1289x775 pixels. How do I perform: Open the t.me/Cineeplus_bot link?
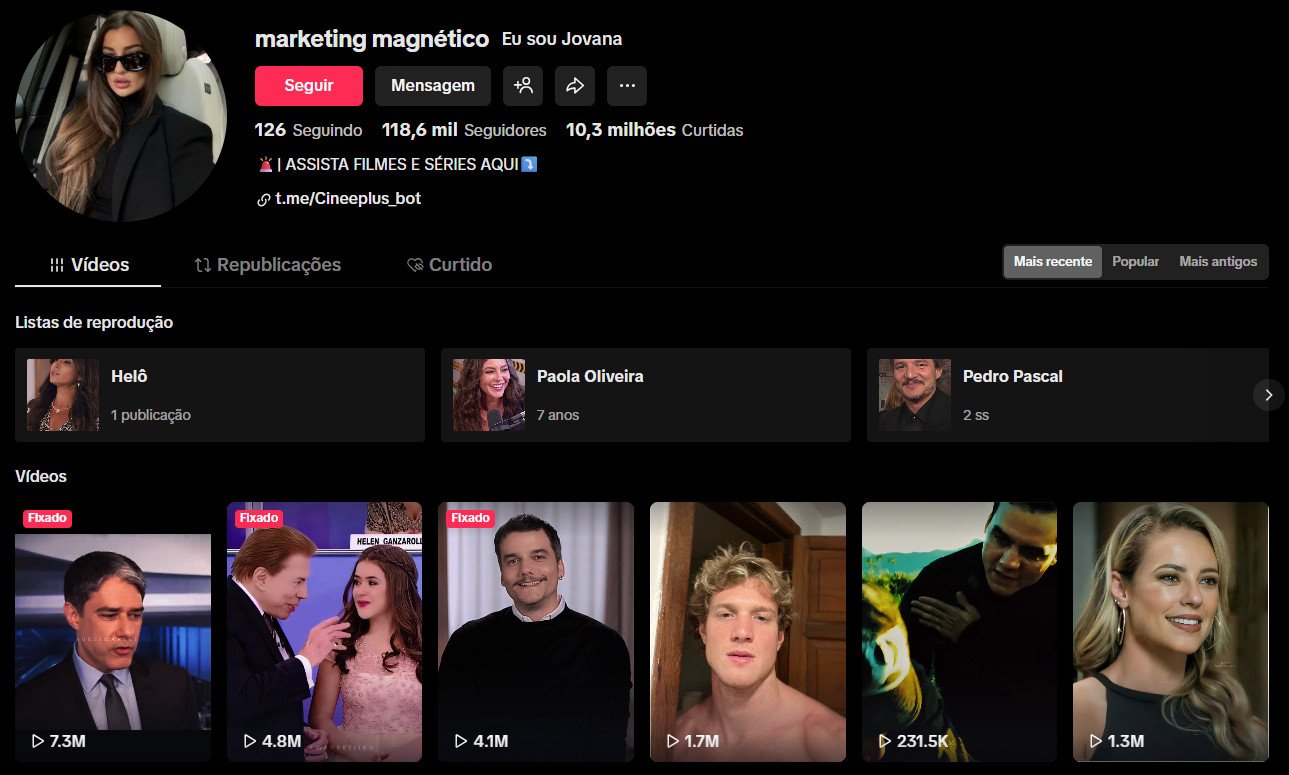coord(349,198)
